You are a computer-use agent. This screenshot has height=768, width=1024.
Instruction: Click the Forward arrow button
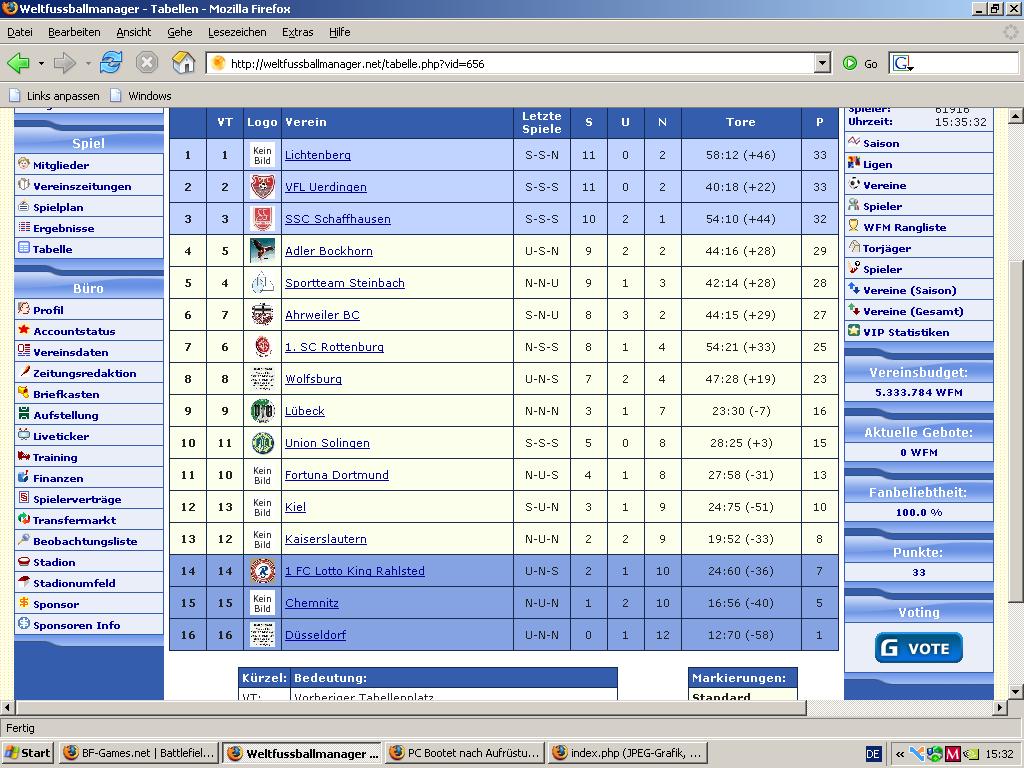65,63
